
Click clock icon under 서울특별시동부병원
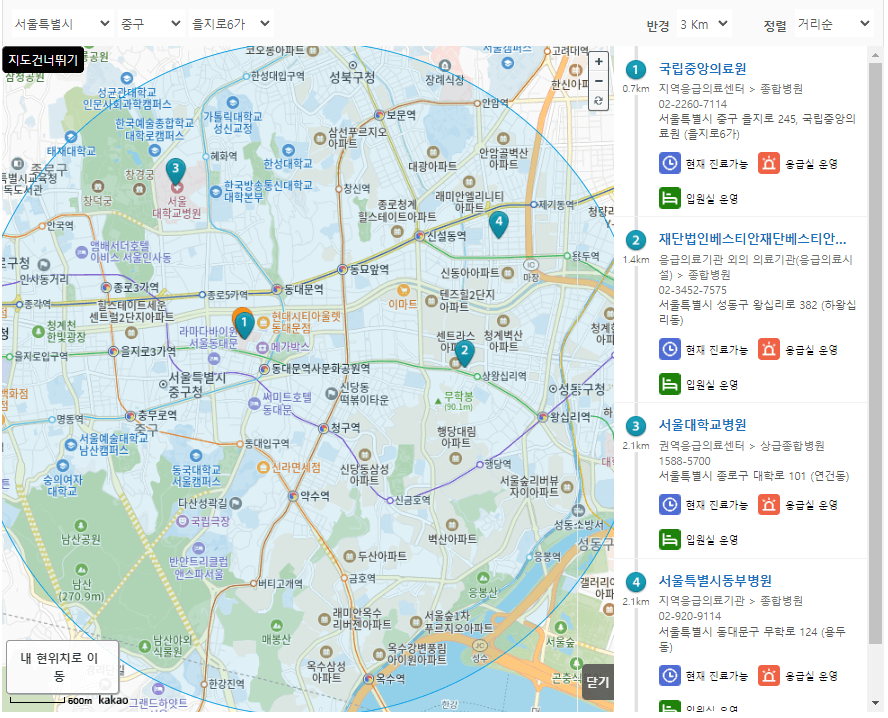click(x=669, y=675)
